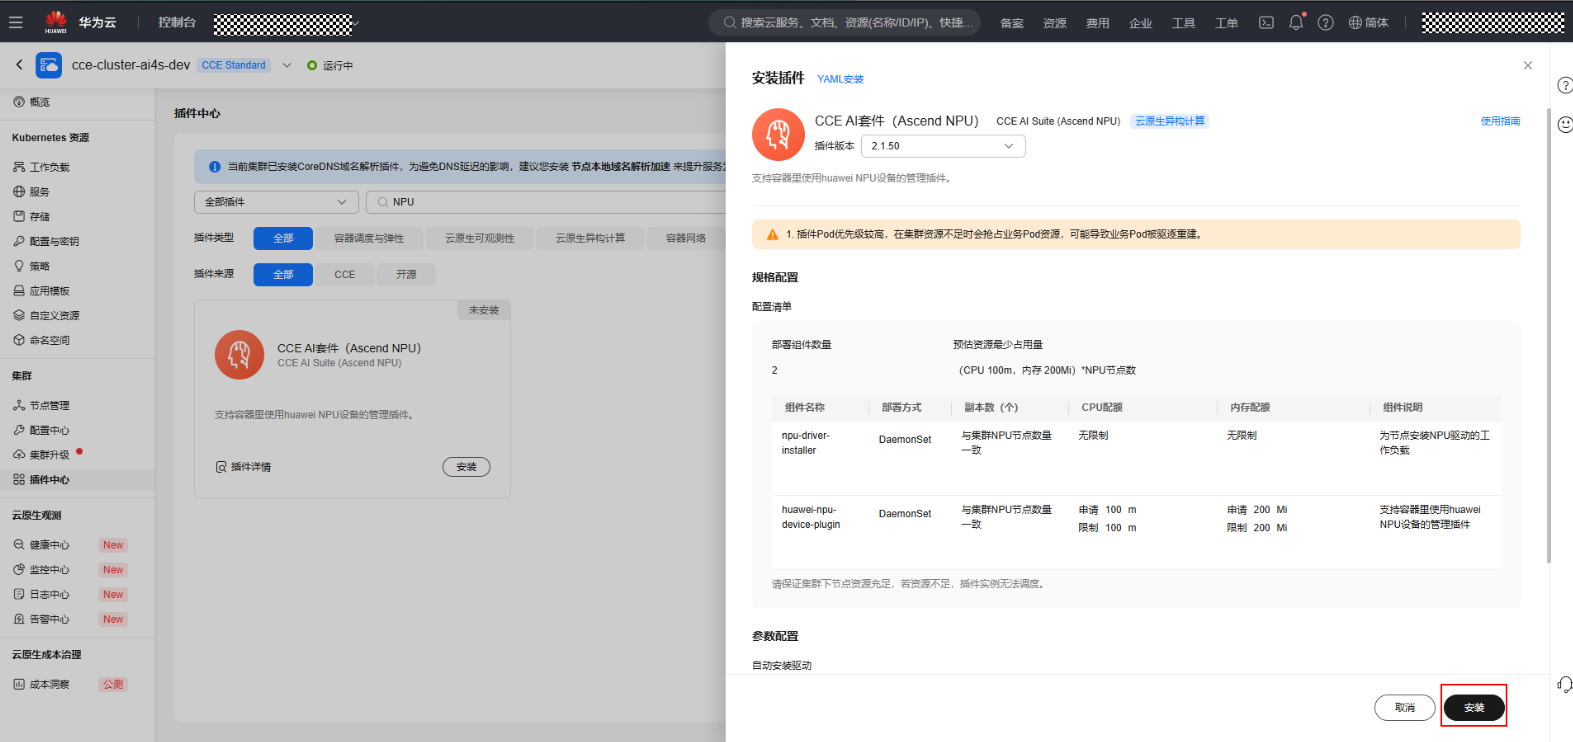
Task: Select the 云原生可观测性 filter tab
Action: click(480, 238)
